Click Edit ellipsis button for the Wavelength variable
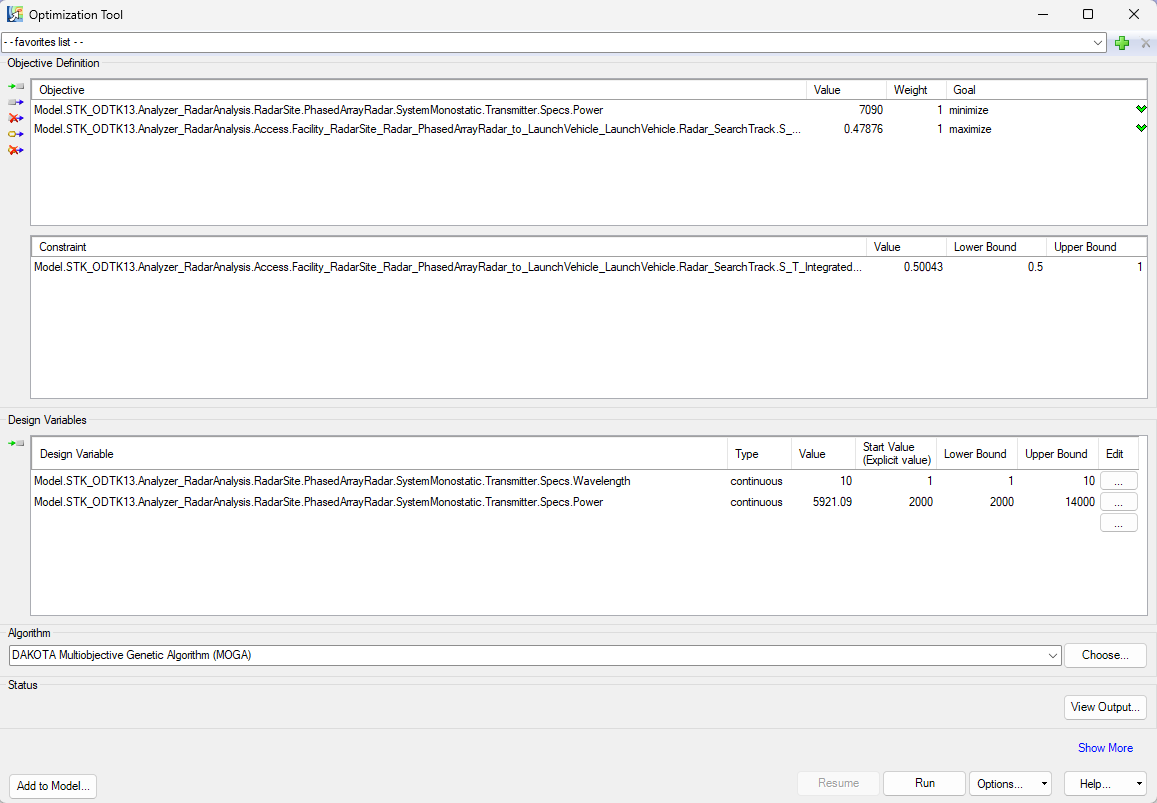 click(x=1118, y=481)
